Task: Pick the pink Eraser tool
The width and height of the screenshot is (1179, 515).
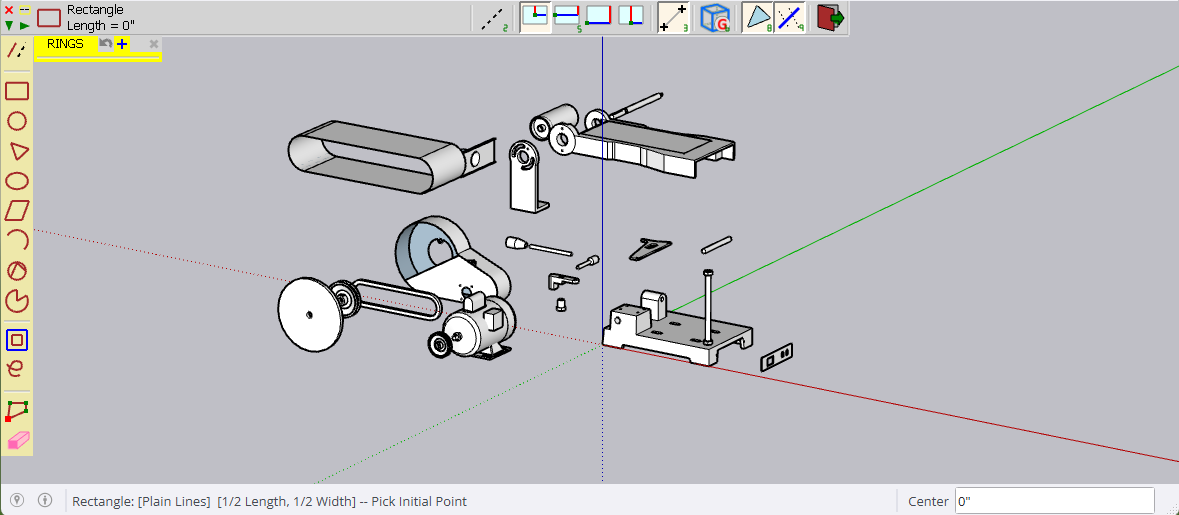Action: (18, 440)
